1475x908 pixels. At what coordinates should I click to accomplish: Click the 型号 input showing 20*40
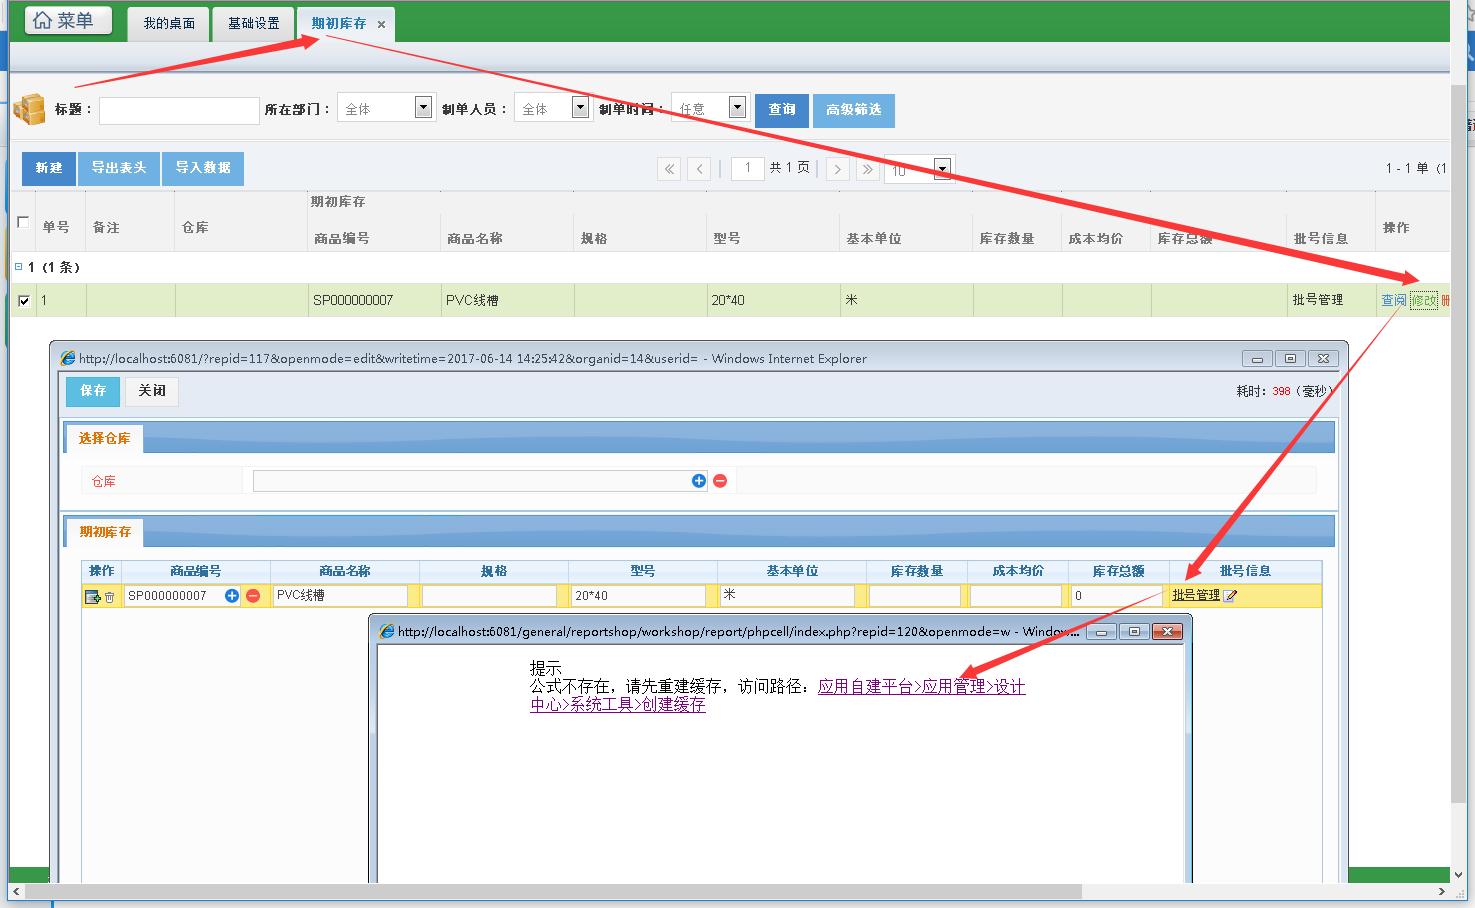click(x=638, y=595)
